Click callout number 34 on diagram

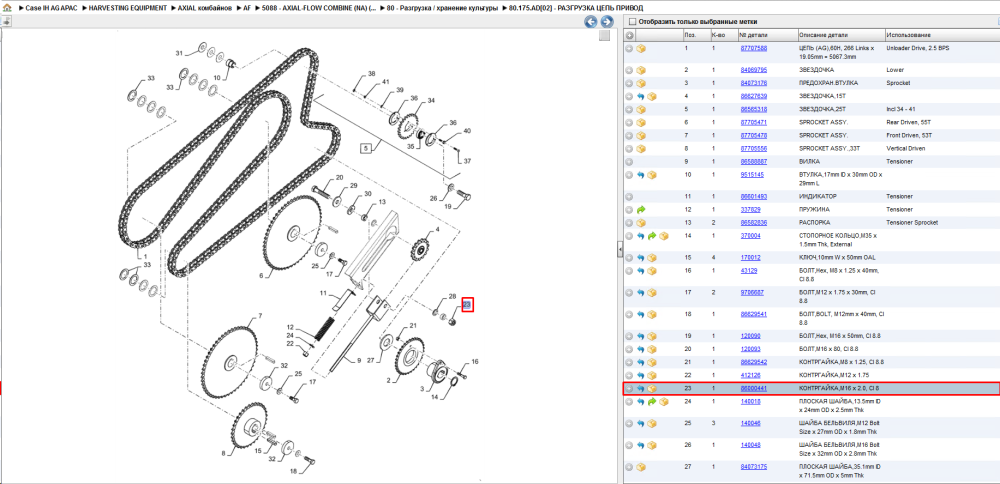point(431,101)
